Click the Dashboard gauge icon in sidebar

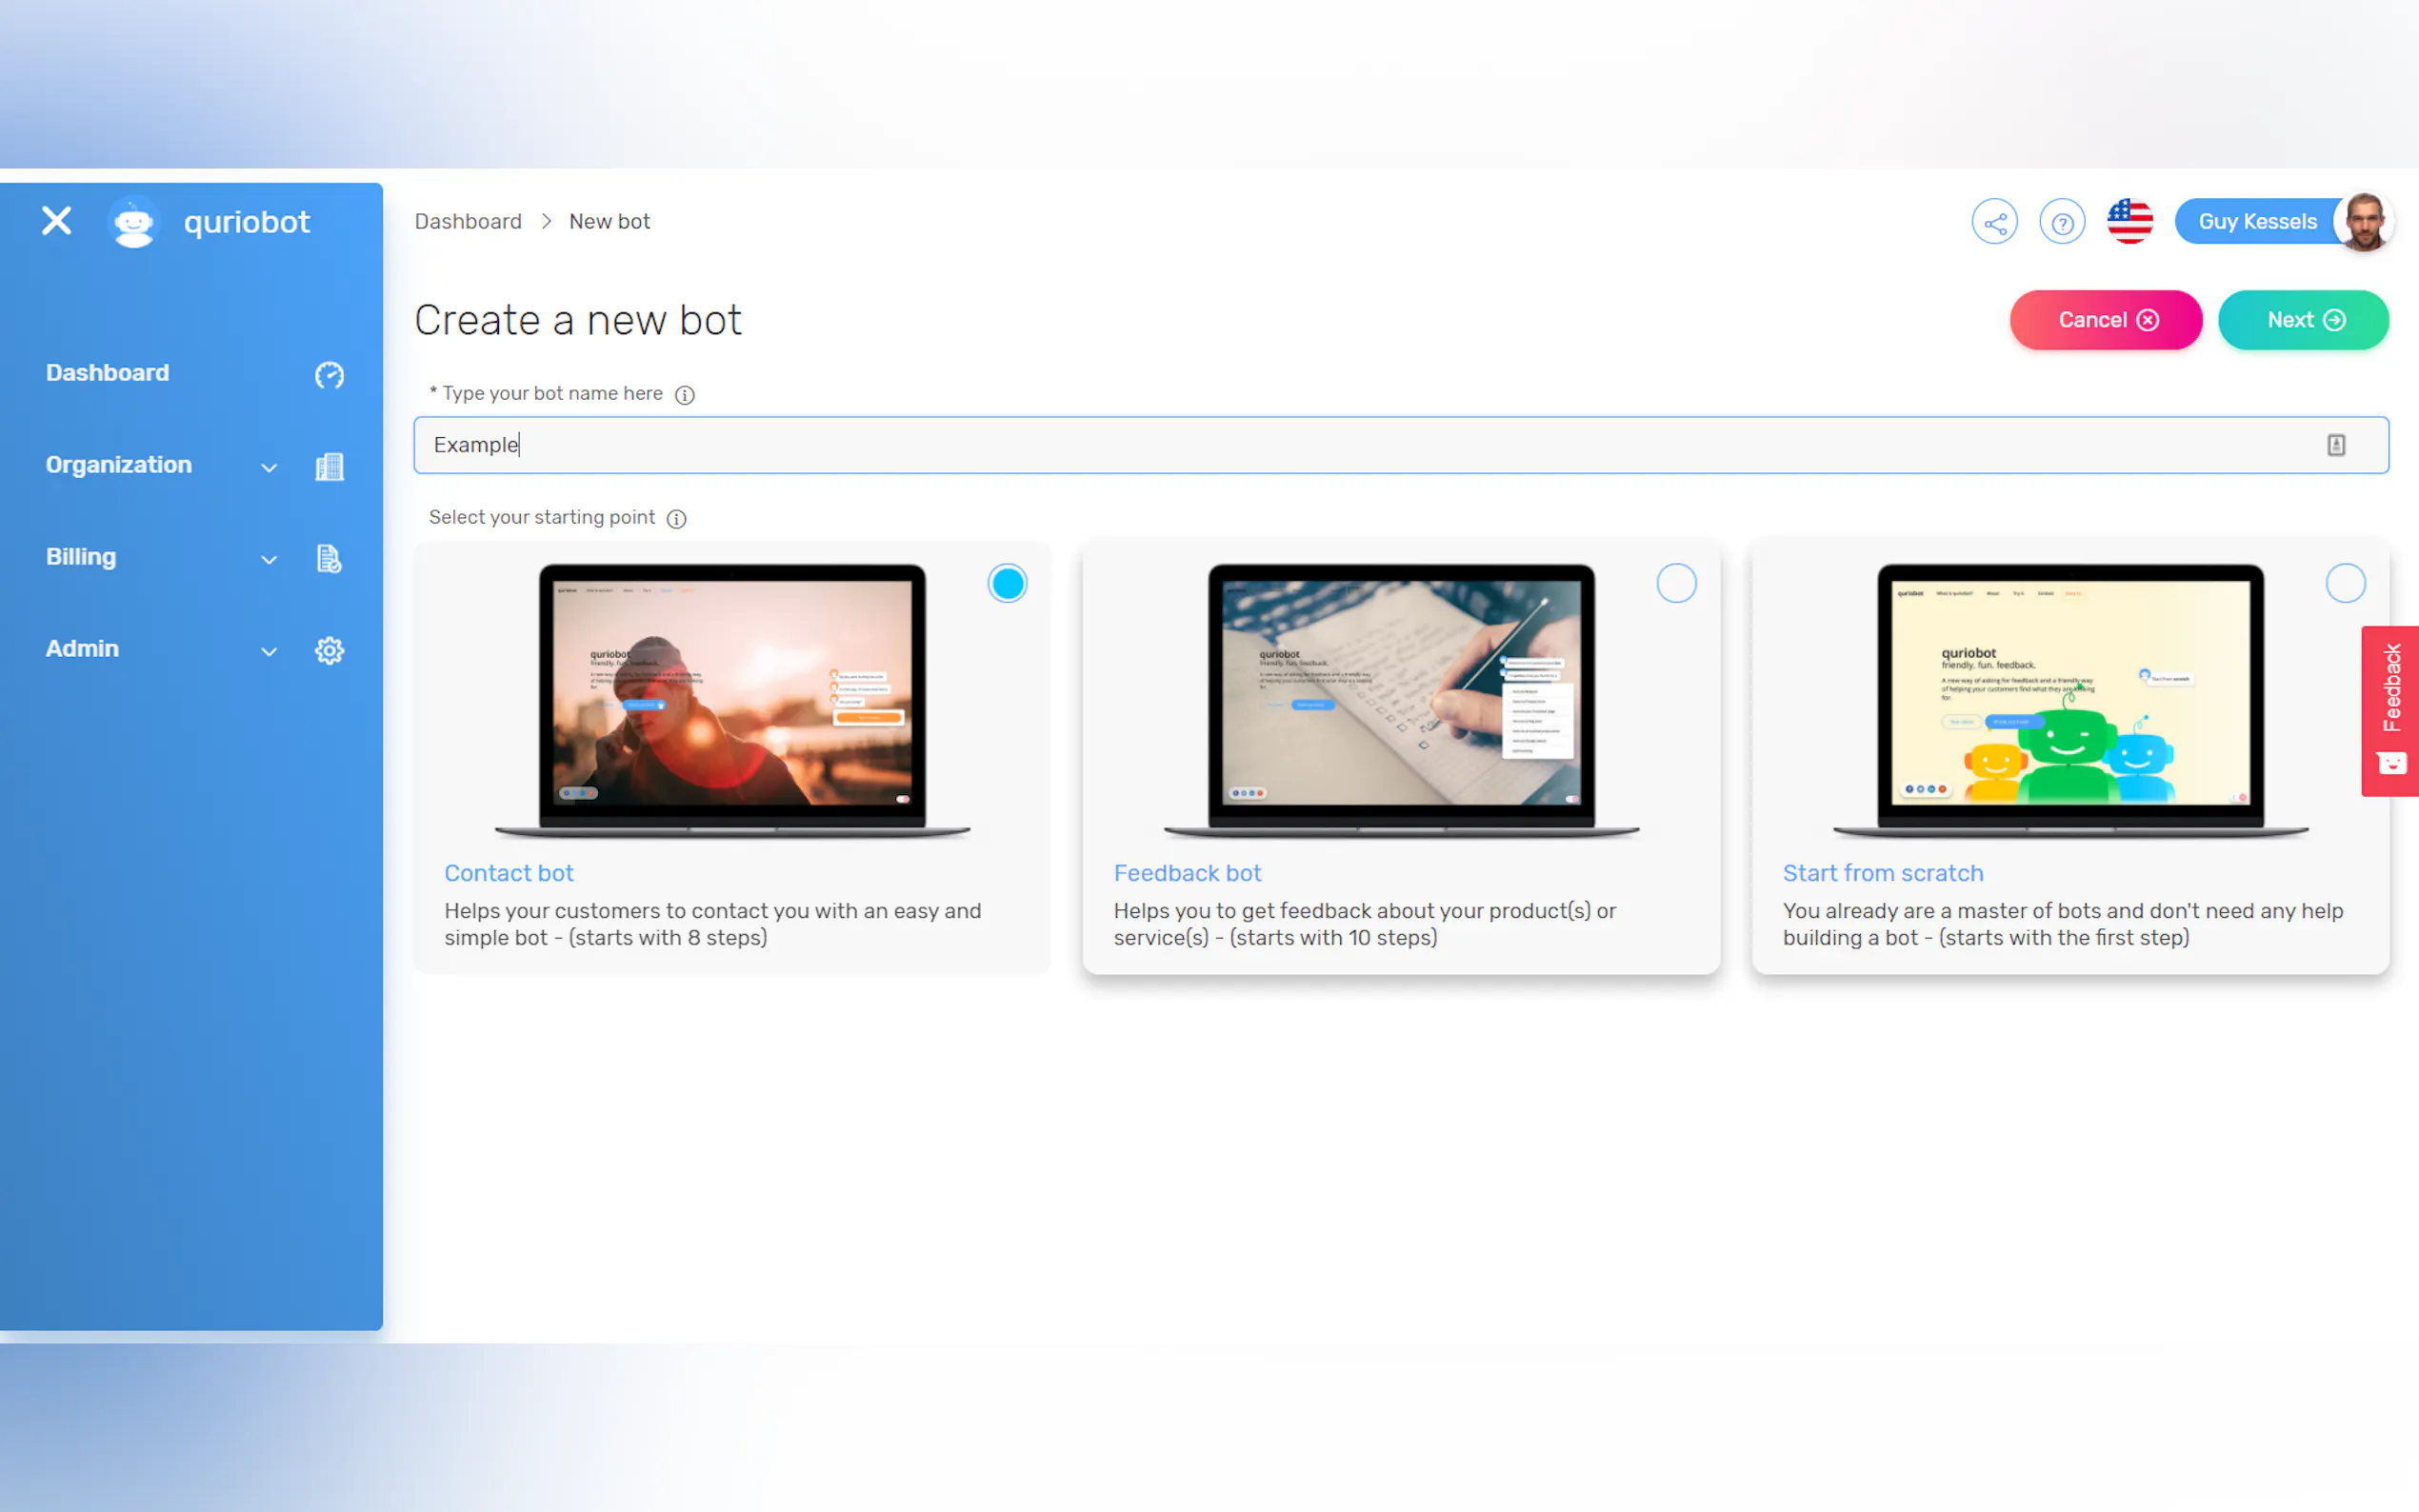pos(329,375)
